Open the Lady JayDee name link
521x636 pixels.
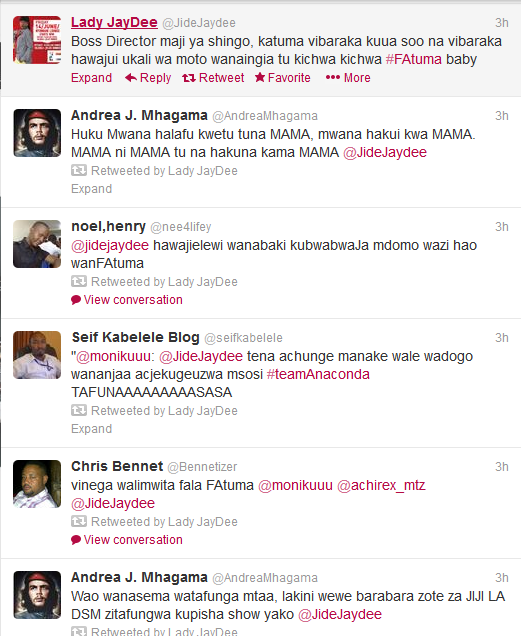[x=114, y=22]
